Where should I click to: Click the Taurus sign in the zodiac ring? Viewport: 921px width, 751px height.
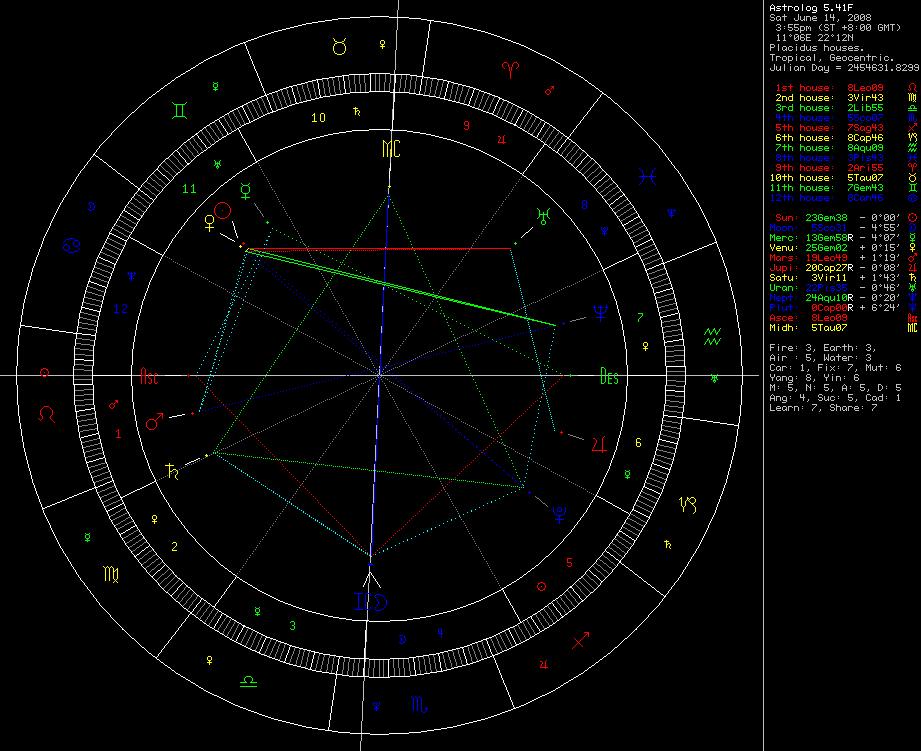tap(338, 45)
